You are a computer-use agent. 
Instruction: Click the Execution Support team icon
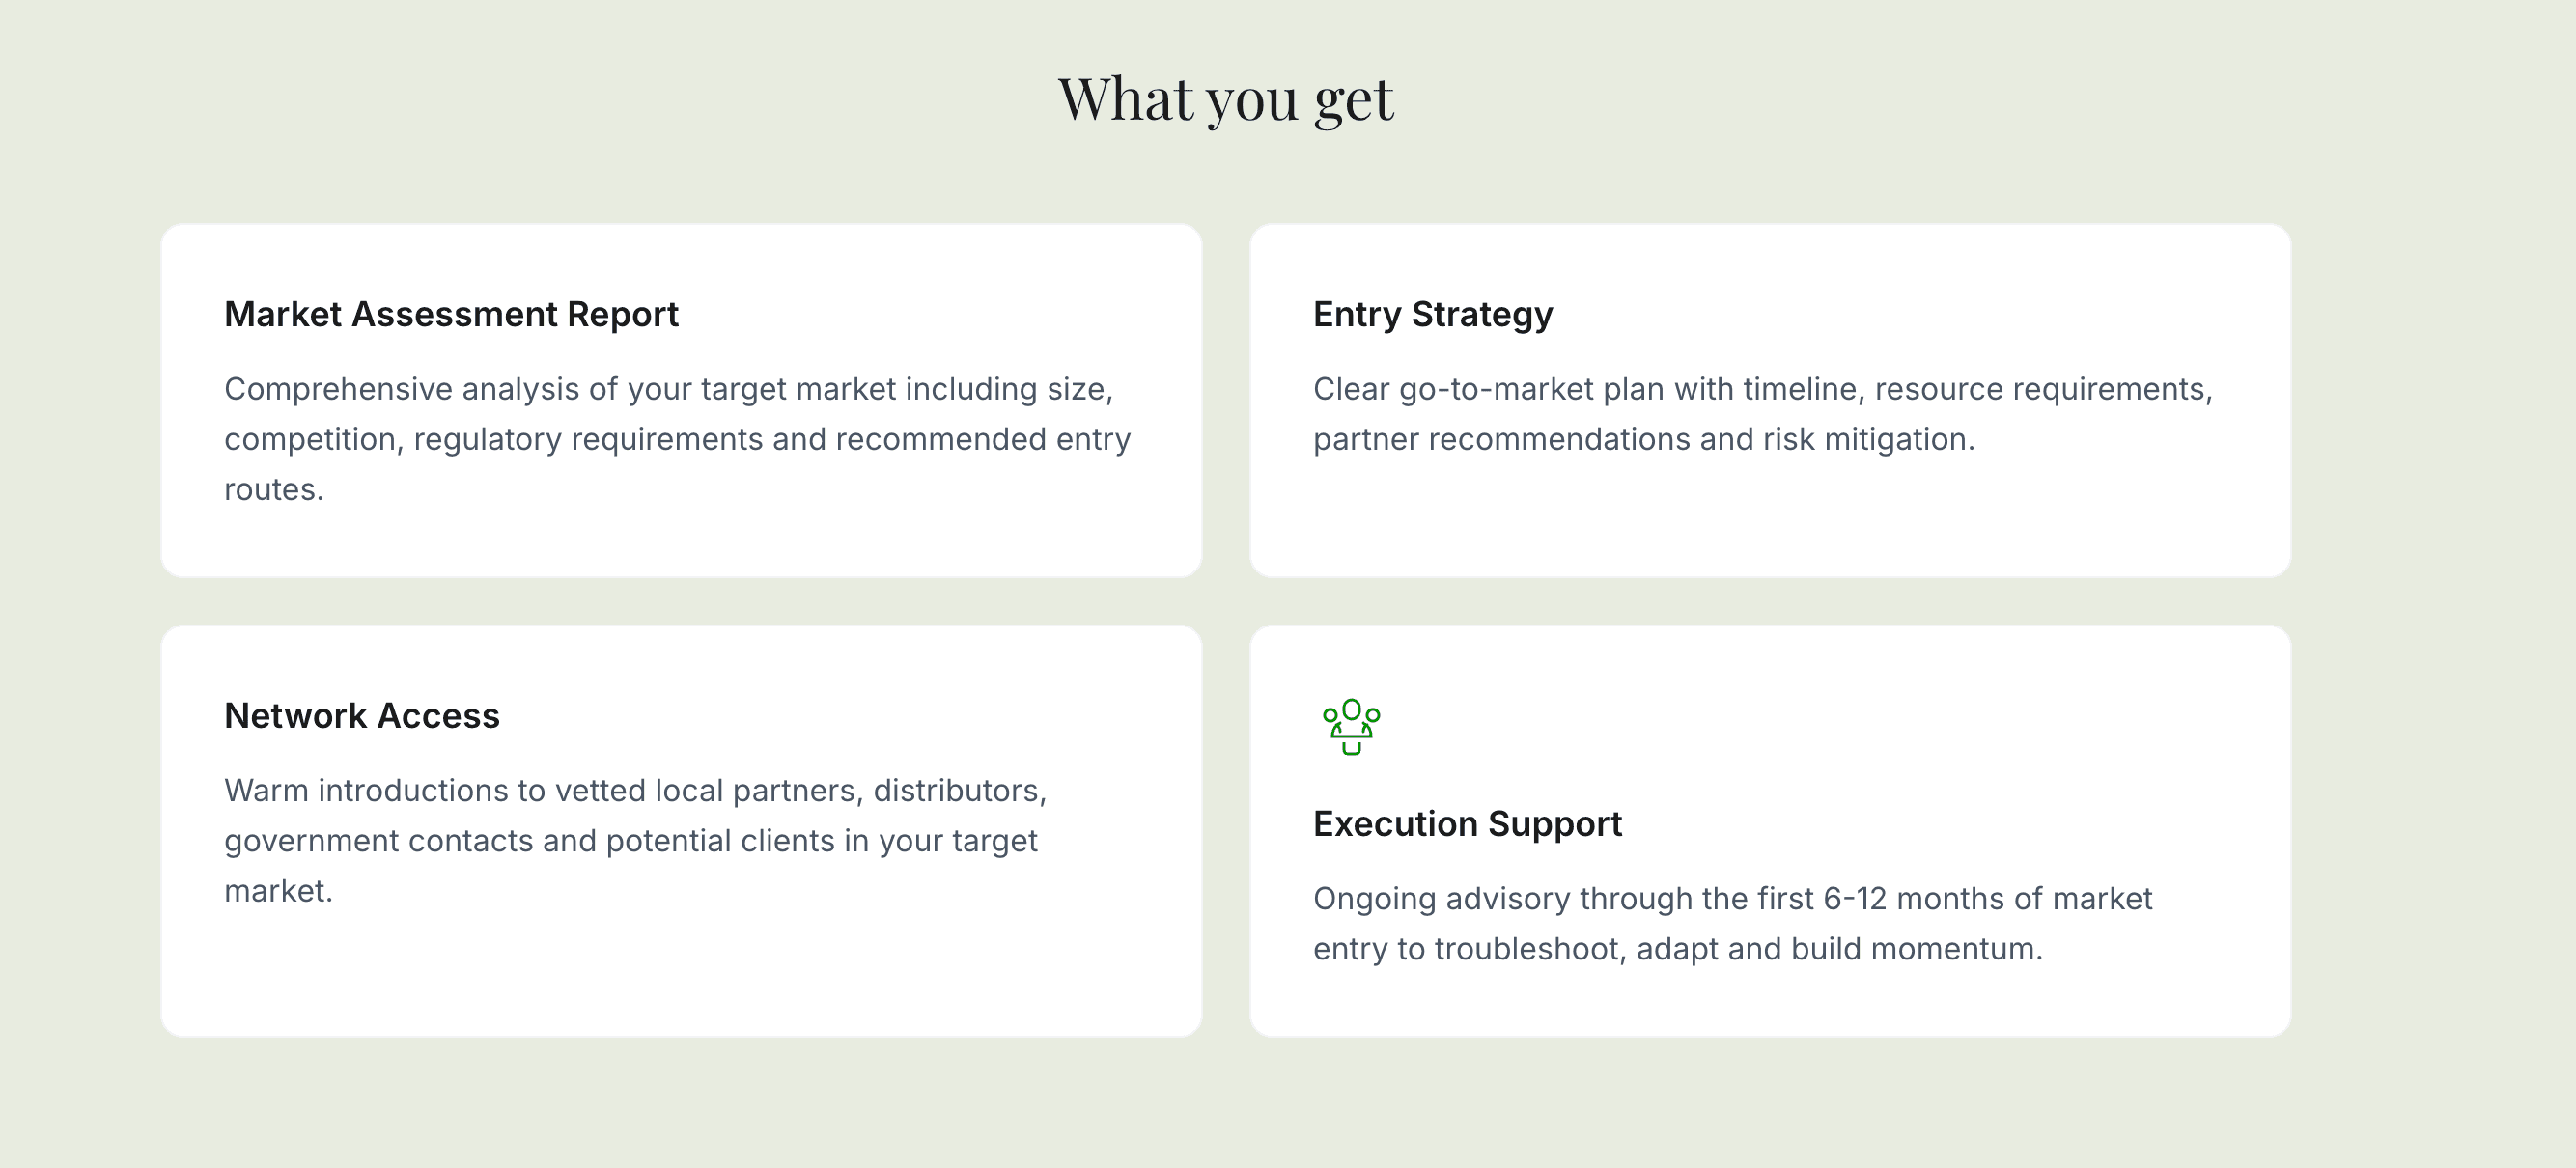(1351, 726)
